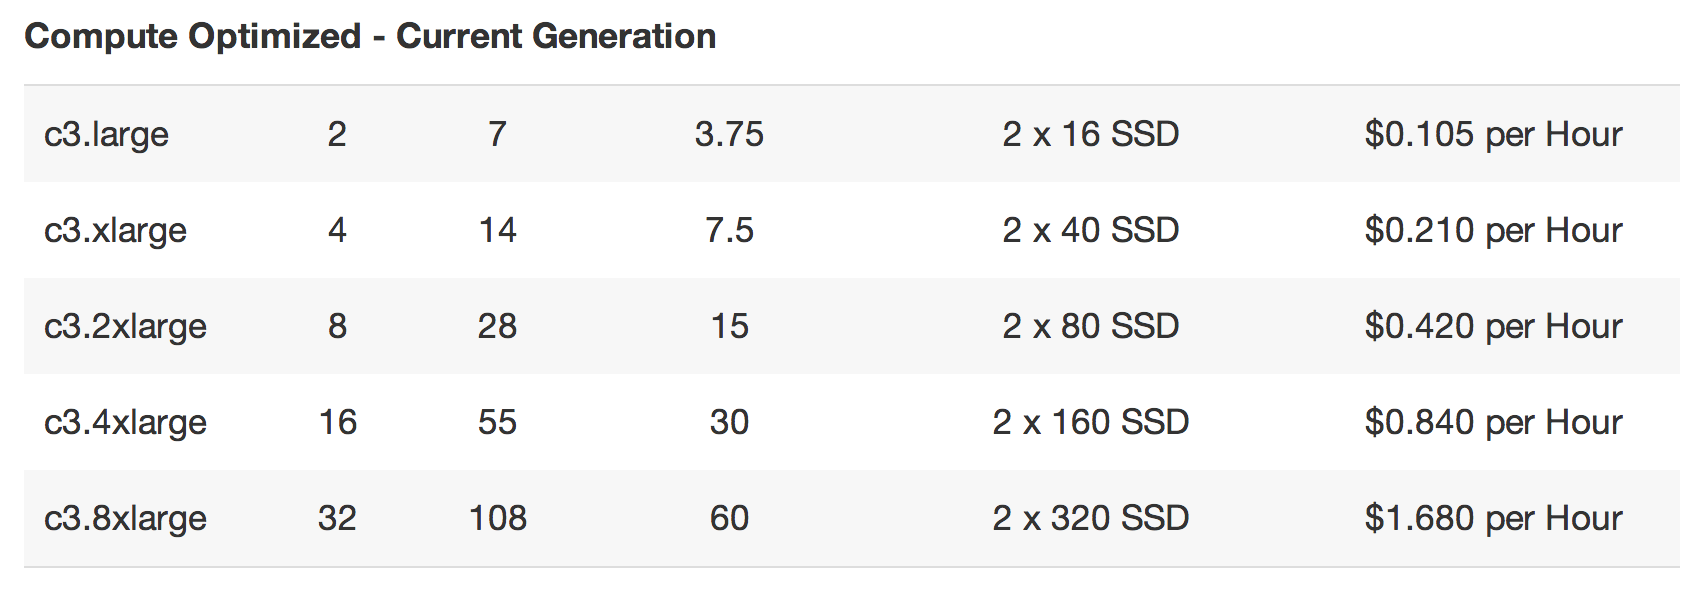Select the 2 x 40 SSD storage cell
This screenshot has width=1702, height=592.
1090,230
